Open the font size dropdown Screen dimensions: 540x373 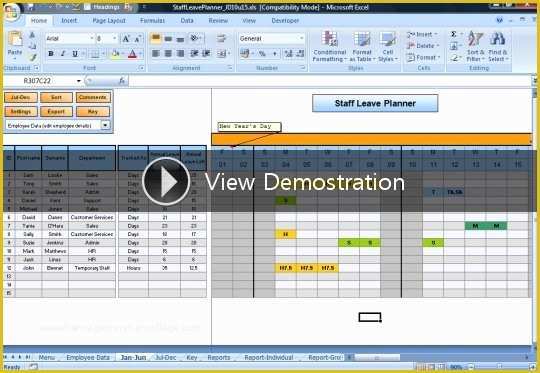115,38
